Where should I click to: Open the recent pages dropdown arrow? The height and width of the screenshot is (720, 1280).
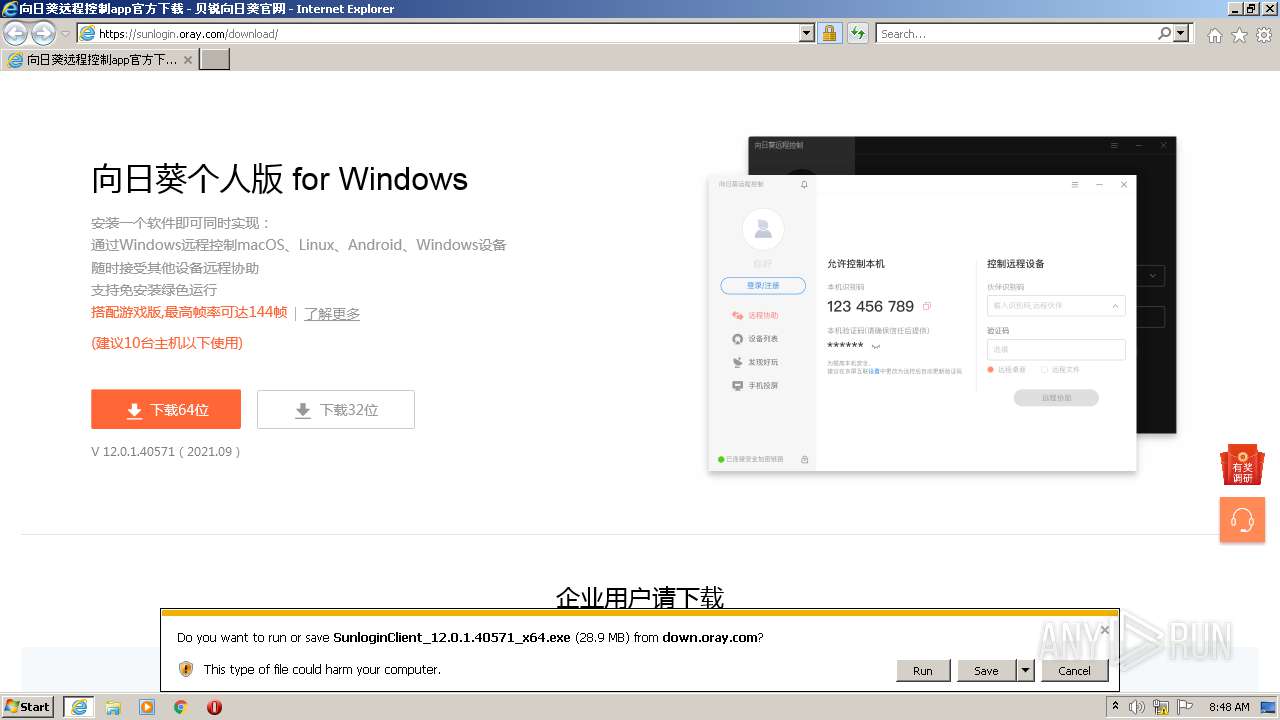66,34
